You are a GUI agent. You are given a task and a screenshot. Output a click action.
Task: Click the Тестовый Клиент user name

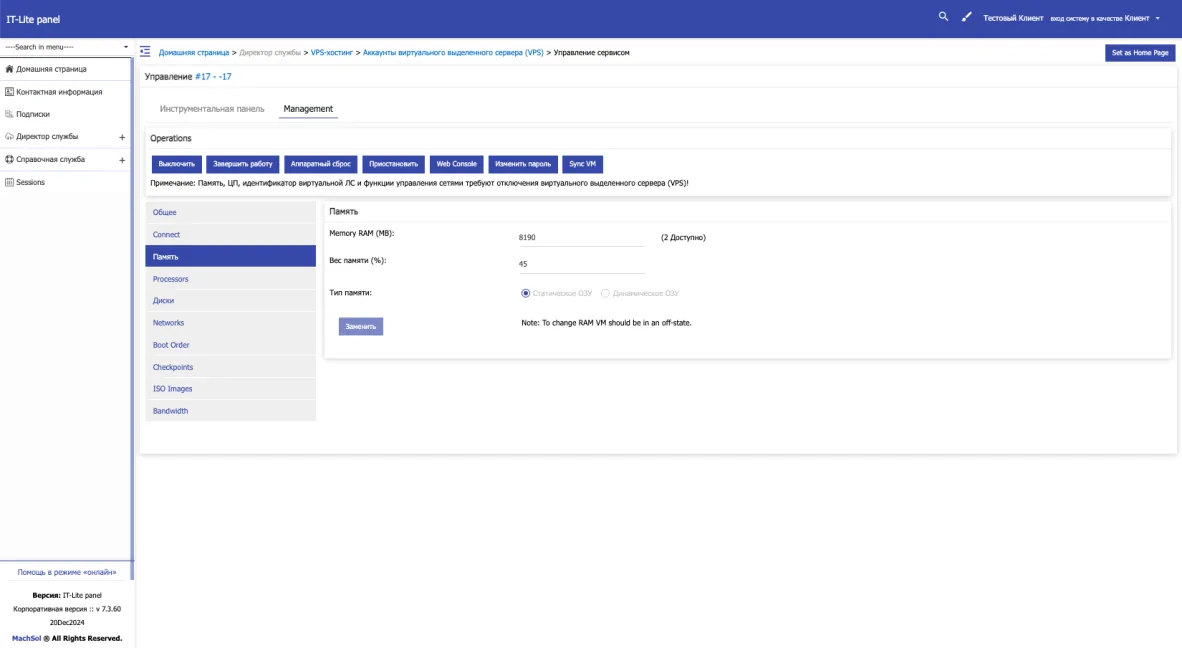pyautogui.click(x=1013, y=18)
